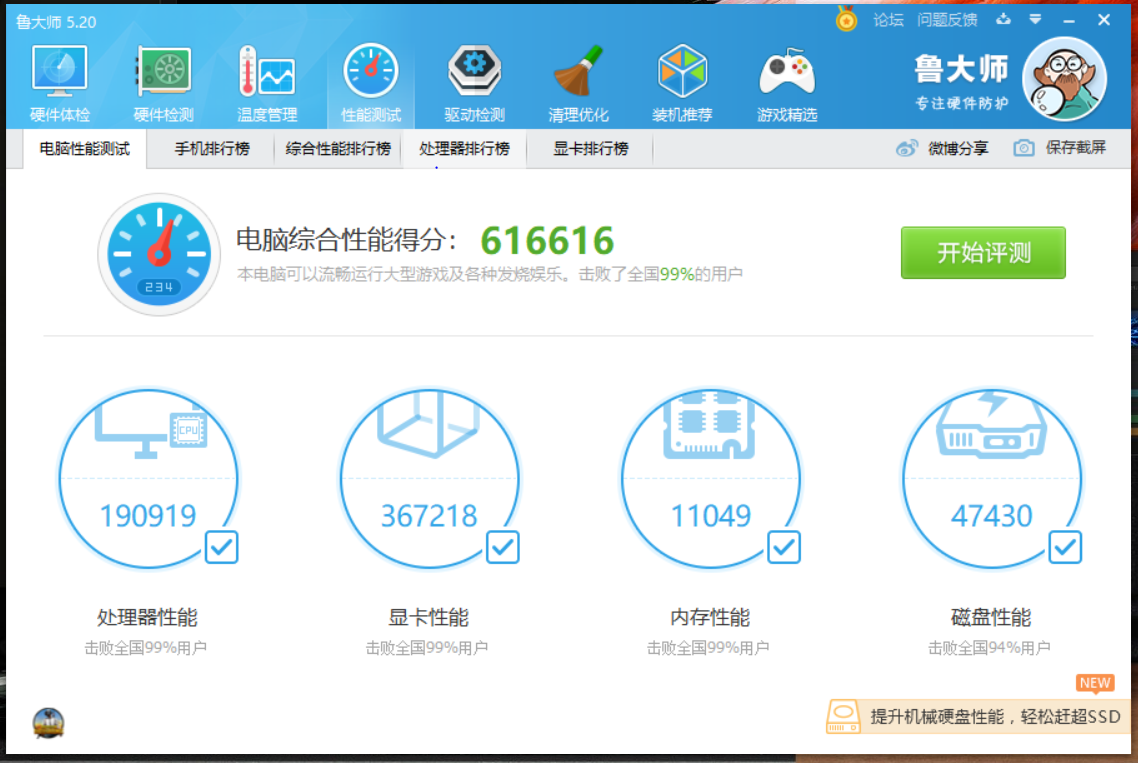Click the 微博分享 share link
Screen dimensions: 1138x763
[942, 149]
